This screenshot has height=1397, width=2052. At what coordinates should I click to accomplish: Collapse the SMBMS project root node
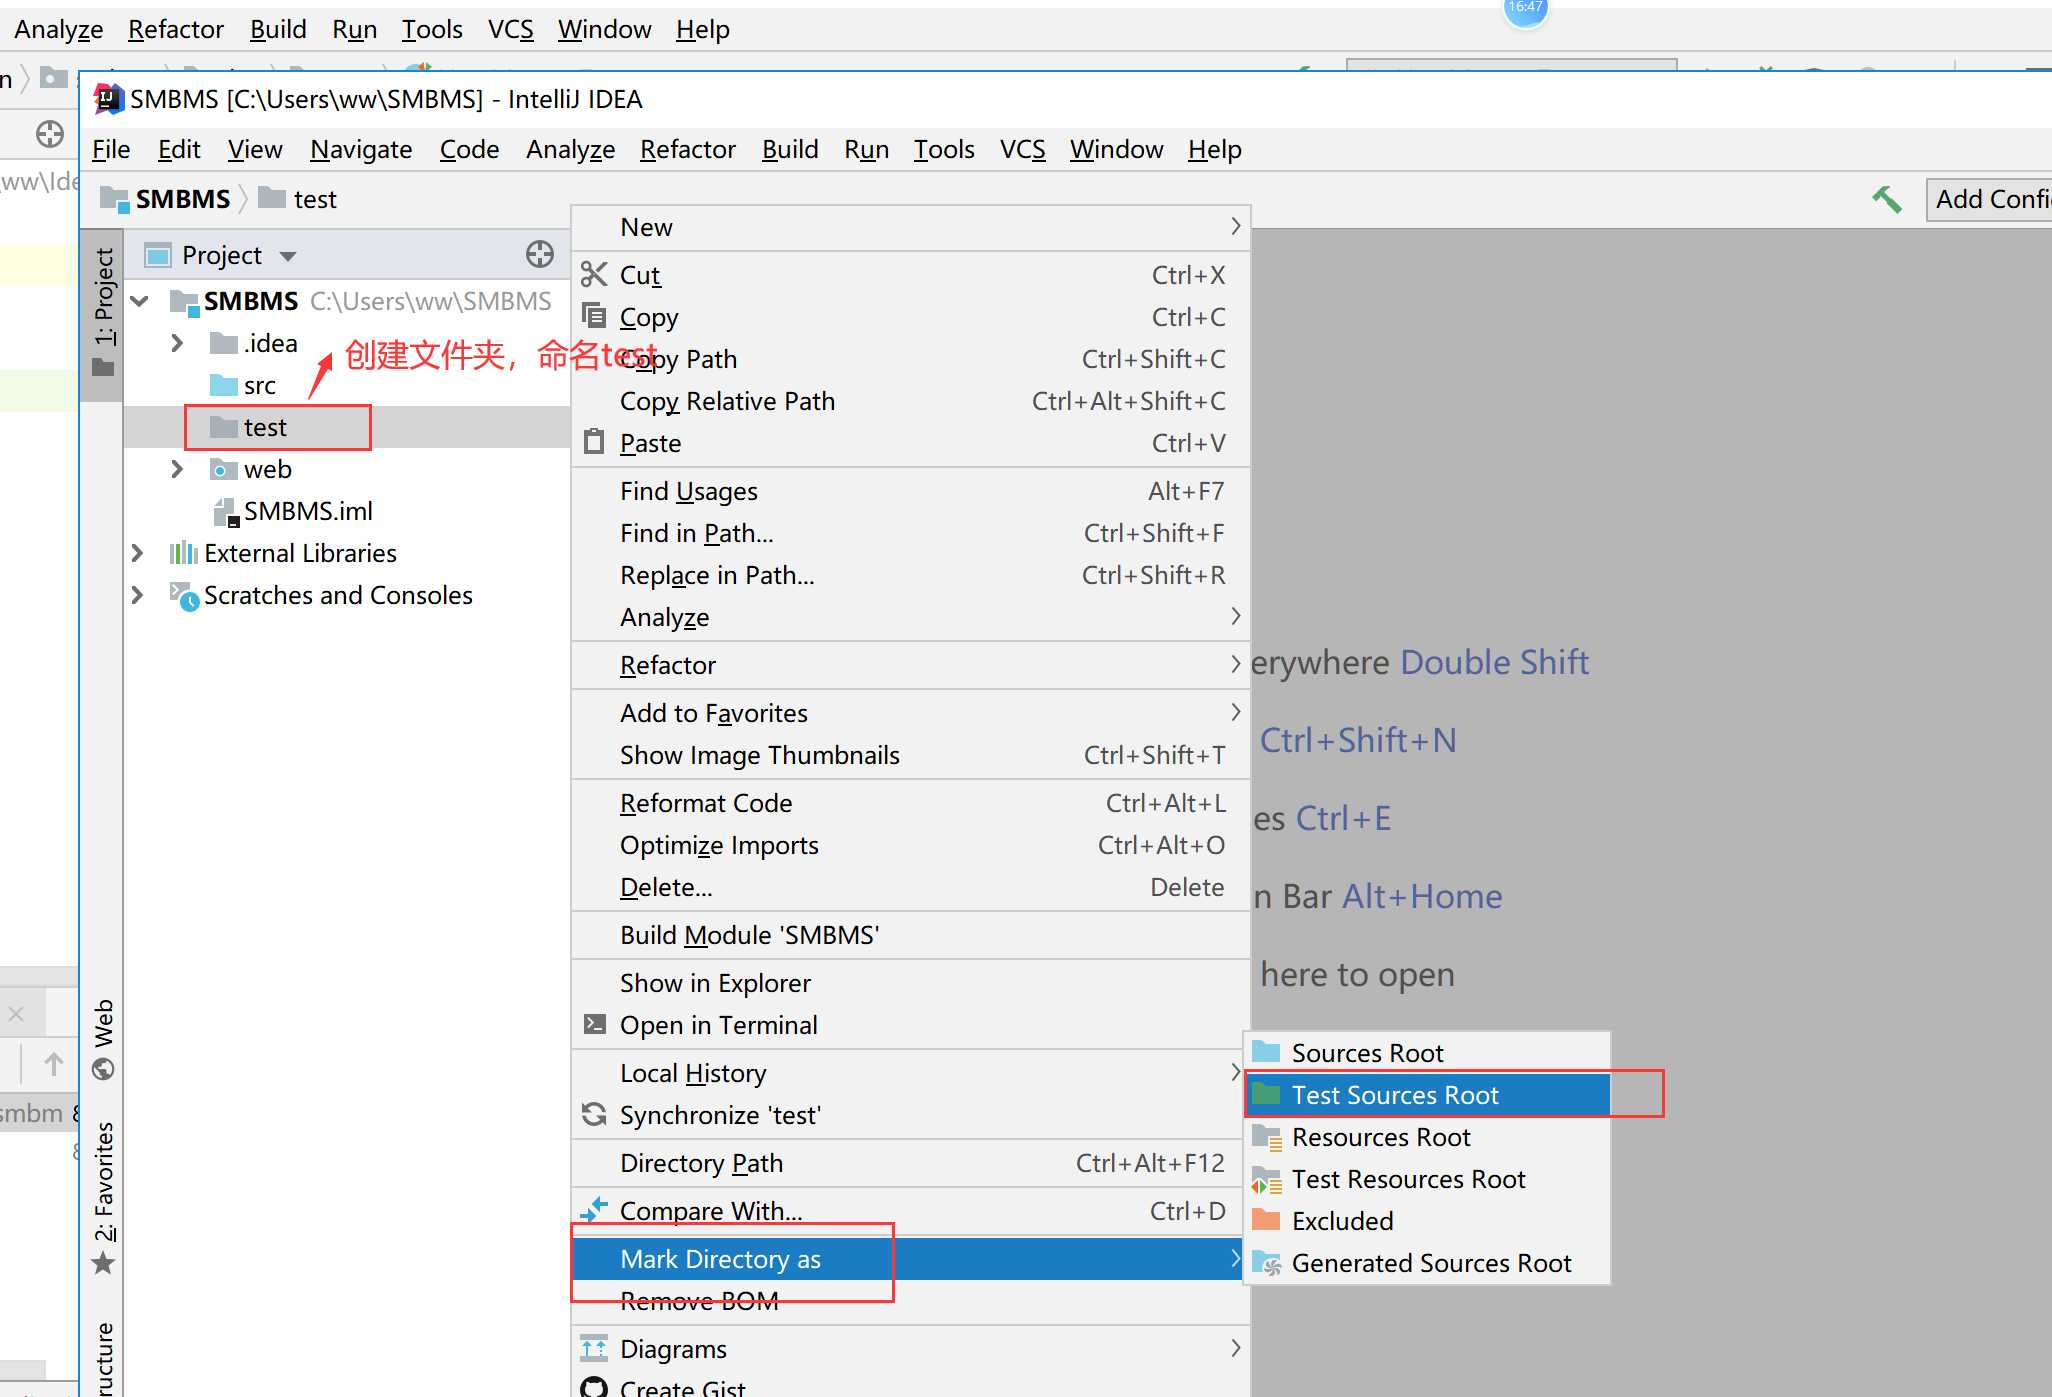pos(140,300)
